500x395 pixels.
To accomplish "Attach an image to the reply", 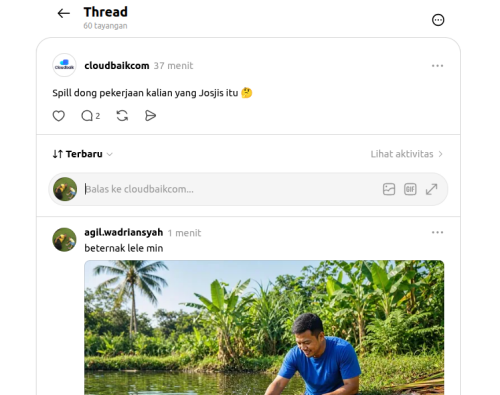I will pos(389,189).
